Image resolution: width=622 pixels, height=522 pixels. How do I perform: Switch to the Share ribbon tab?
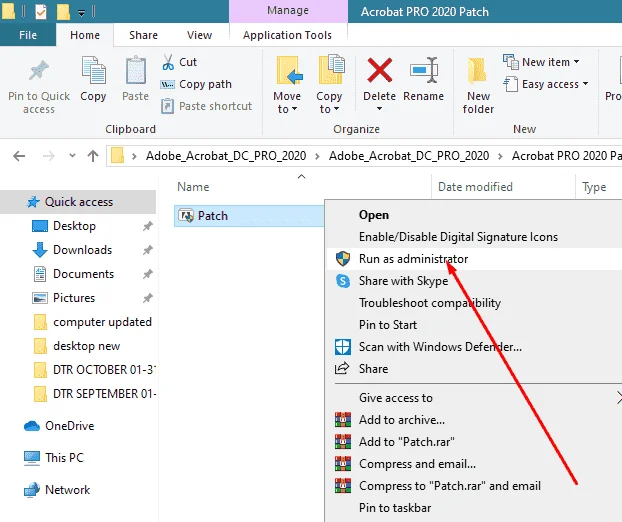143,35
